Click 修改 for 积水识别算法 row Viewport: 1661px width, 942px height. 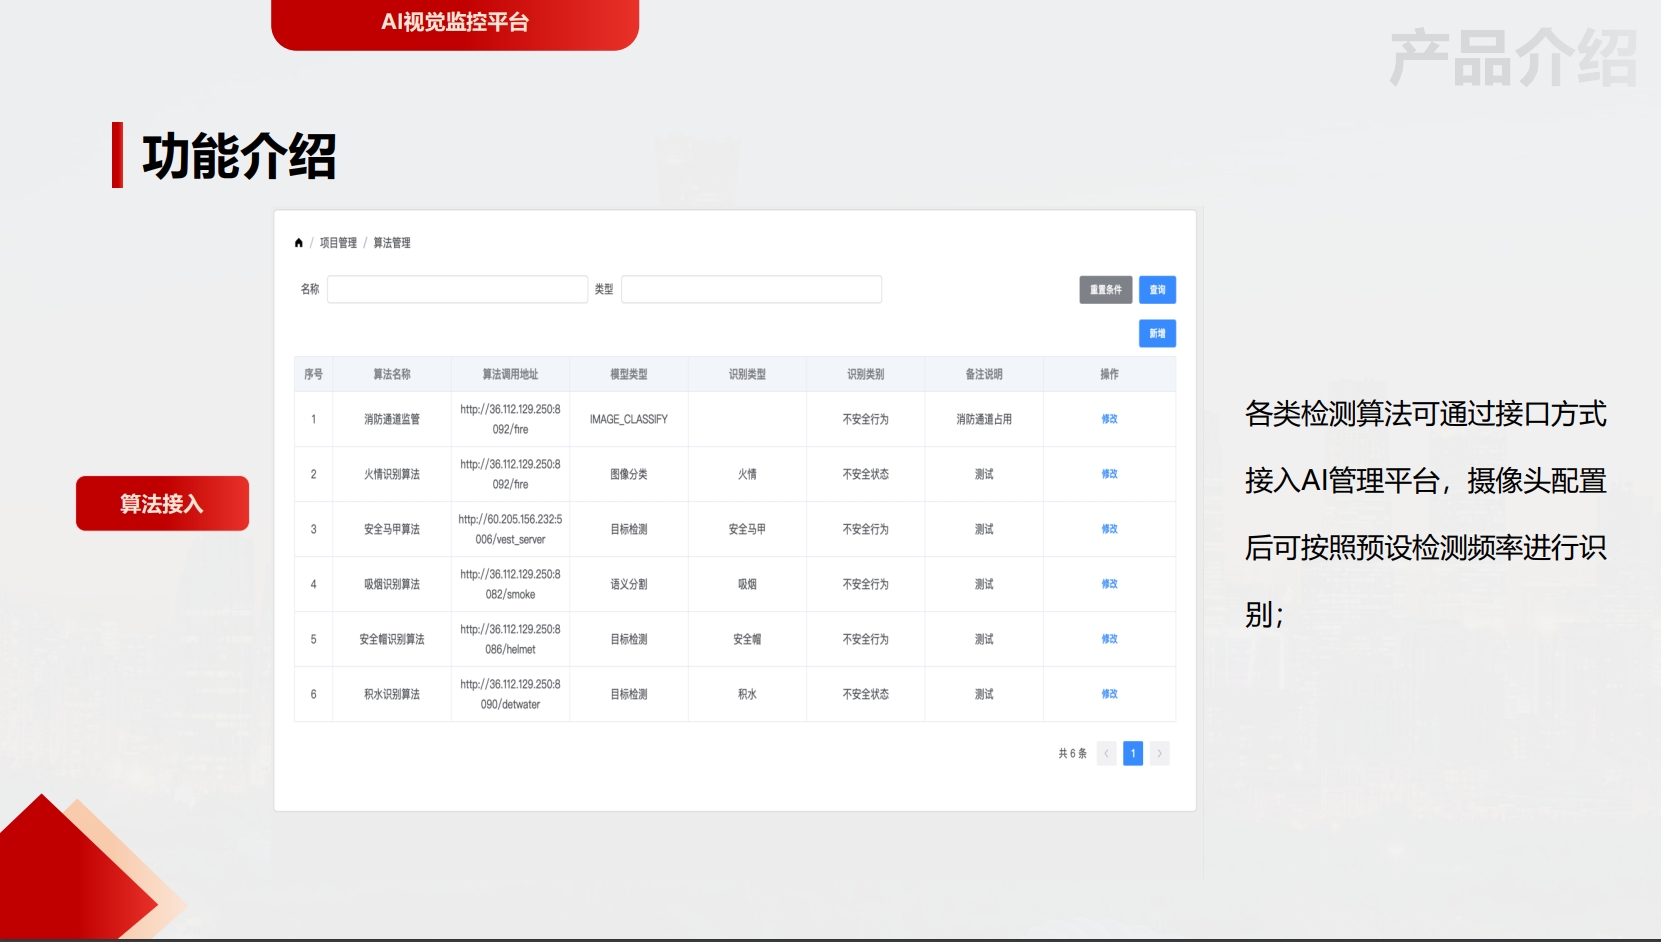point(1109,694)
